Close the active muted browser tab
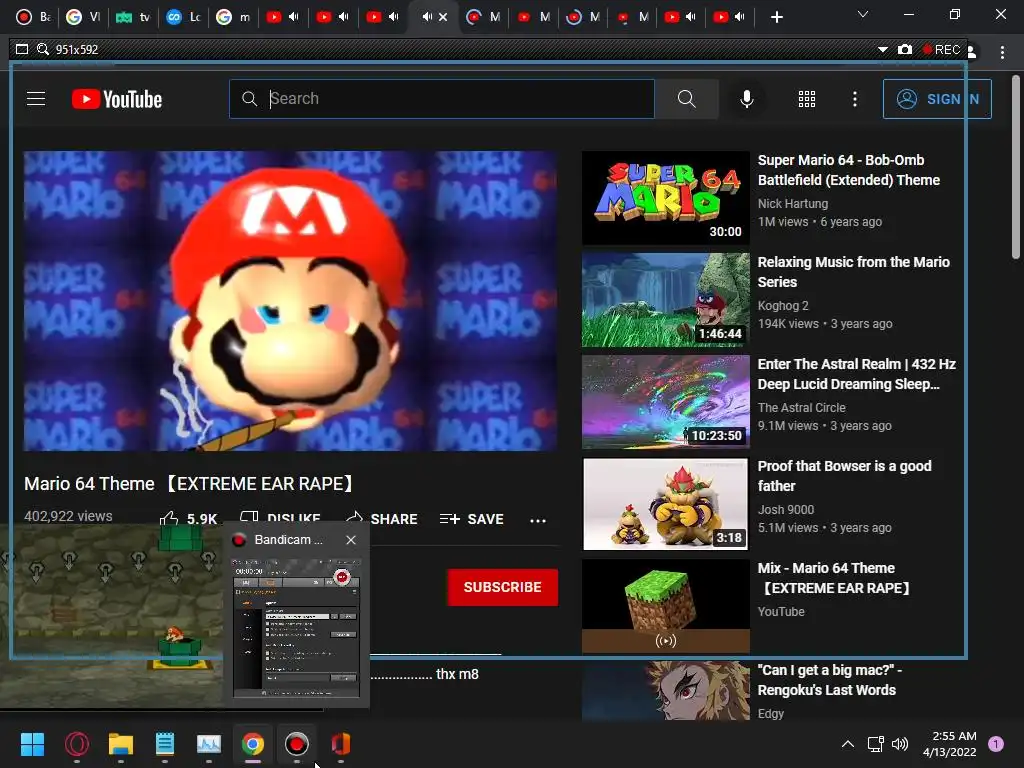Screen dimensions: 1024x768 point(443,17)
